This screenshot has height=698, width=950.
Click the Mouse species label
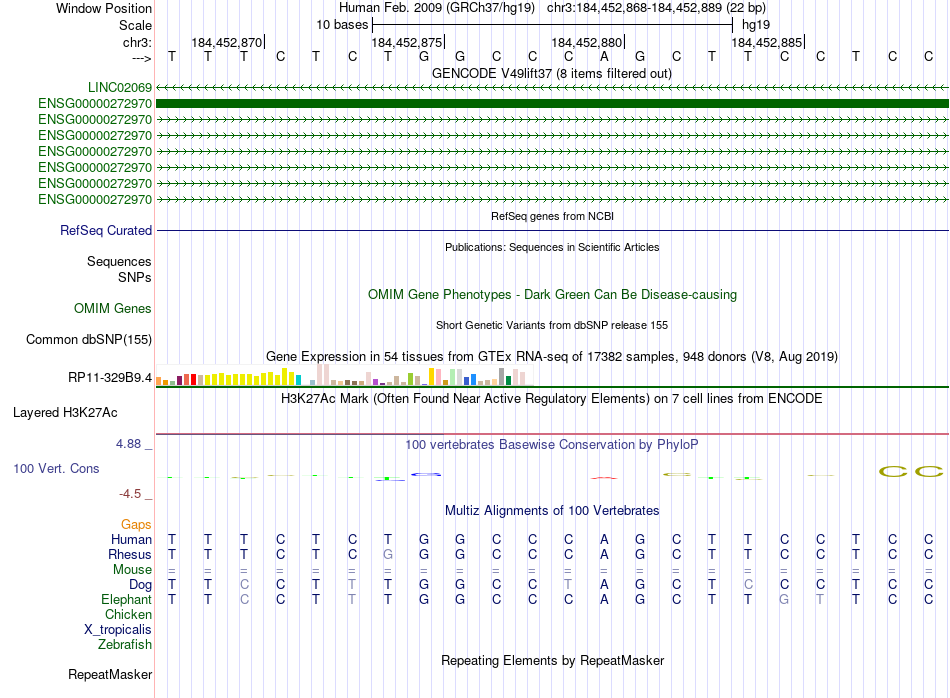pos(132,570)
